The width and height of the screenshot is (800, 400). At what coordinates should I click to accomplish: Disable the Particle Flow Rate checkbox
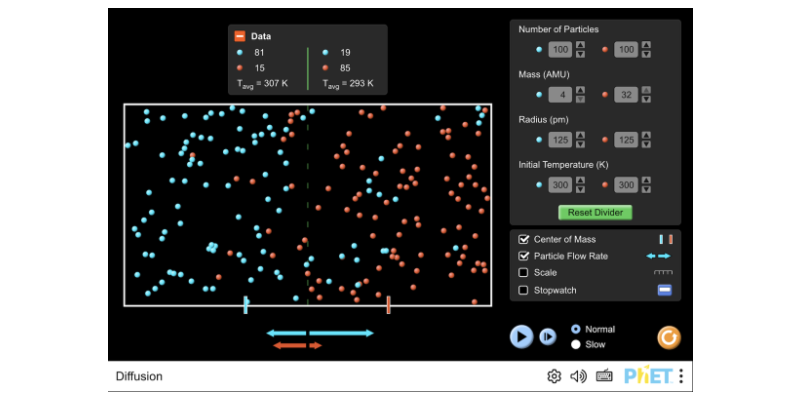(x=523, y=256)
